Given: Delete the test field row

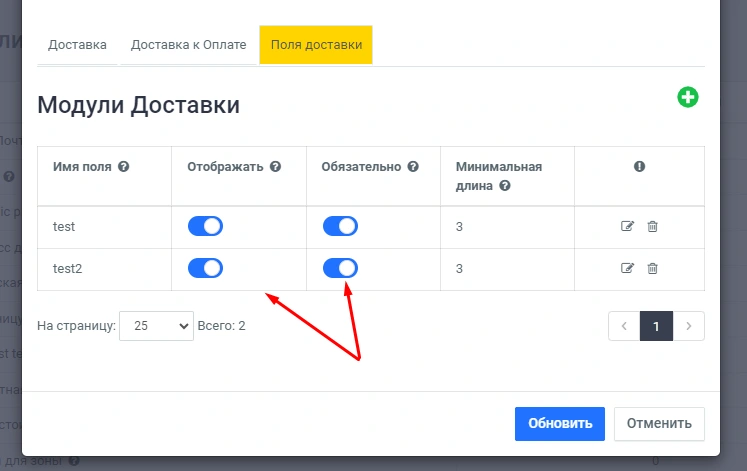Looking at the screenshot, I should coord(652,227).
